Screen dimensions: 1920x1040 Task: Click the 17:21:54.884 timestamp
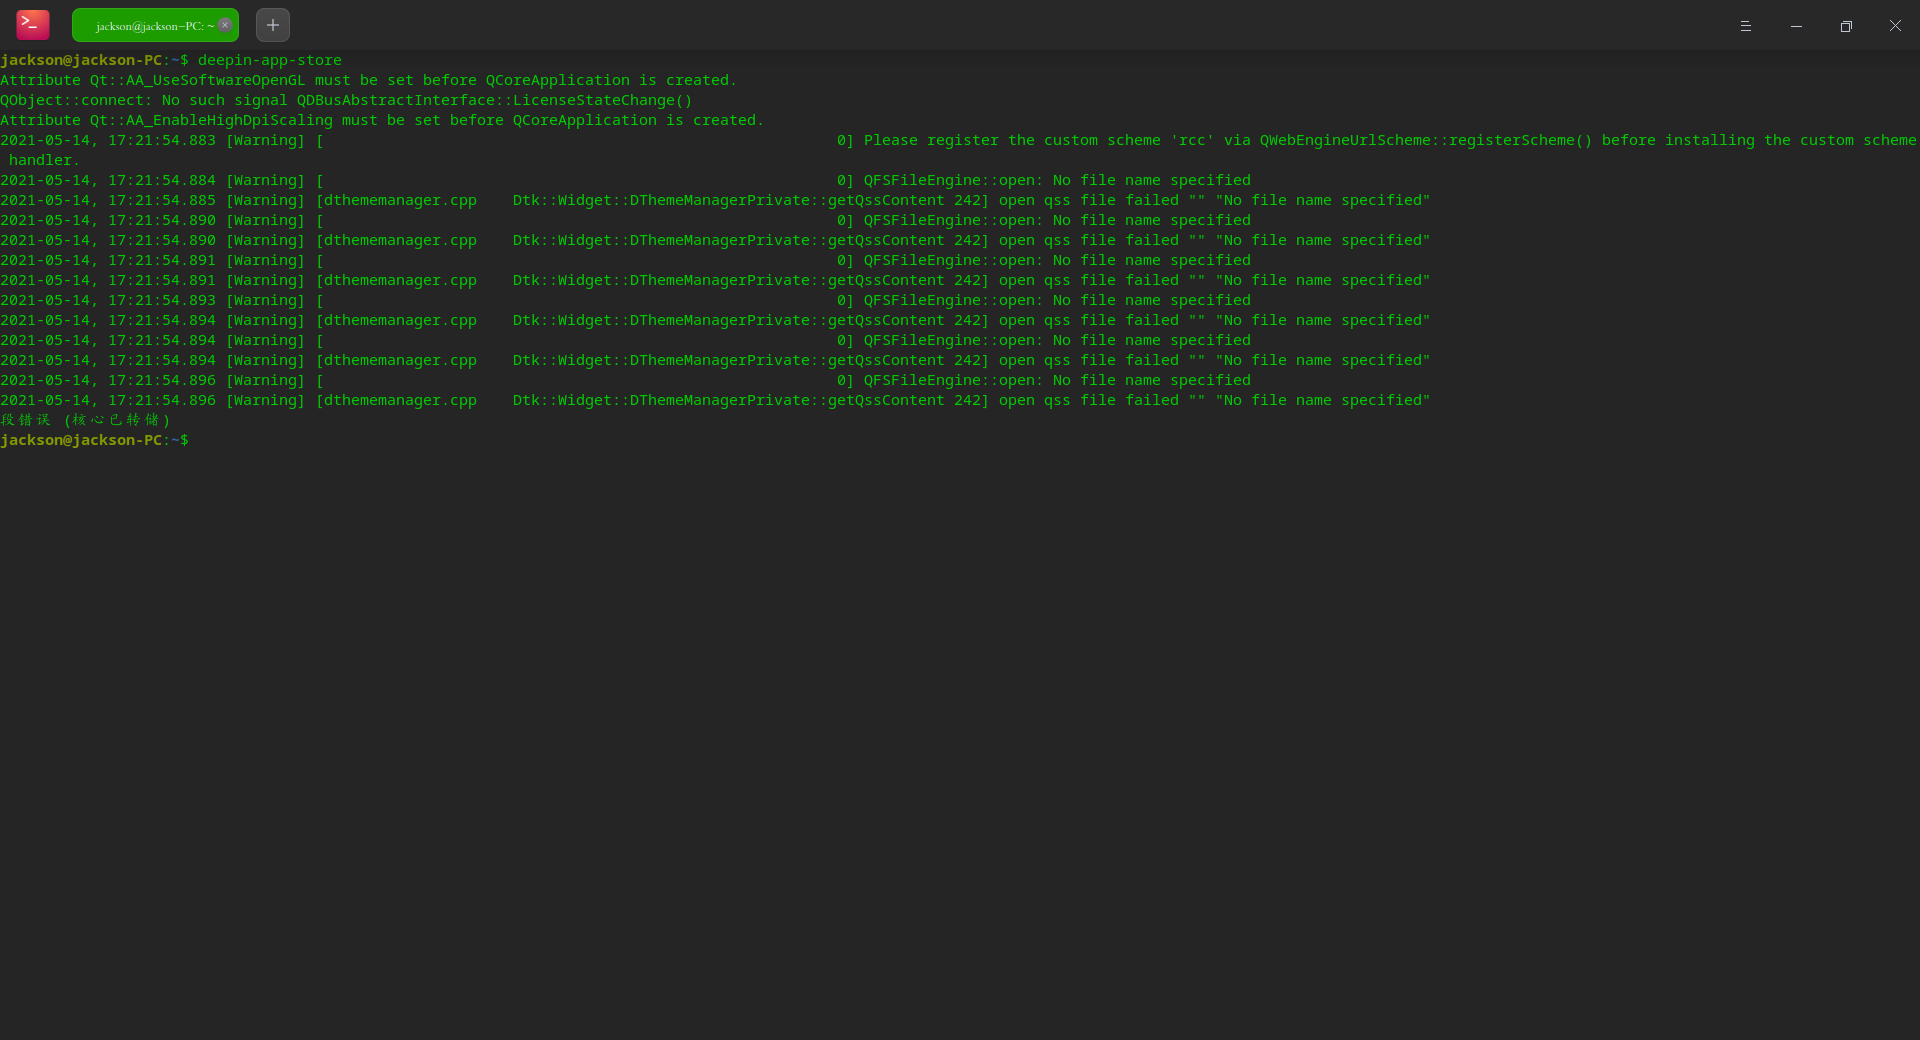162,181
